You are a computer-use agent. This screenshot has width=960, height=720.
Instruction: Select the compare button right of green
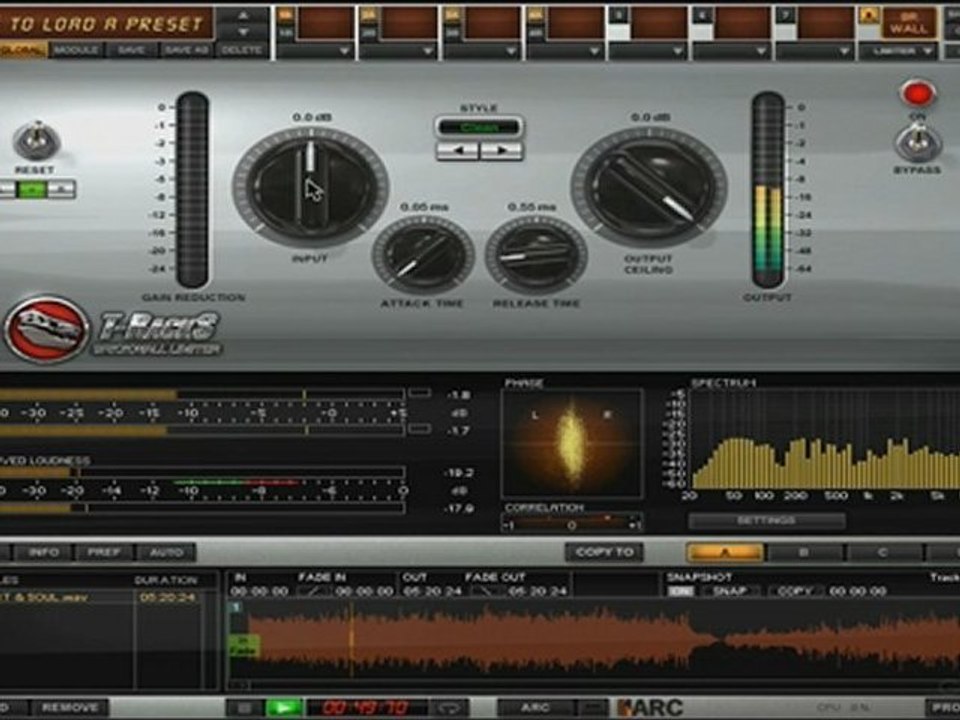[62, 189]
